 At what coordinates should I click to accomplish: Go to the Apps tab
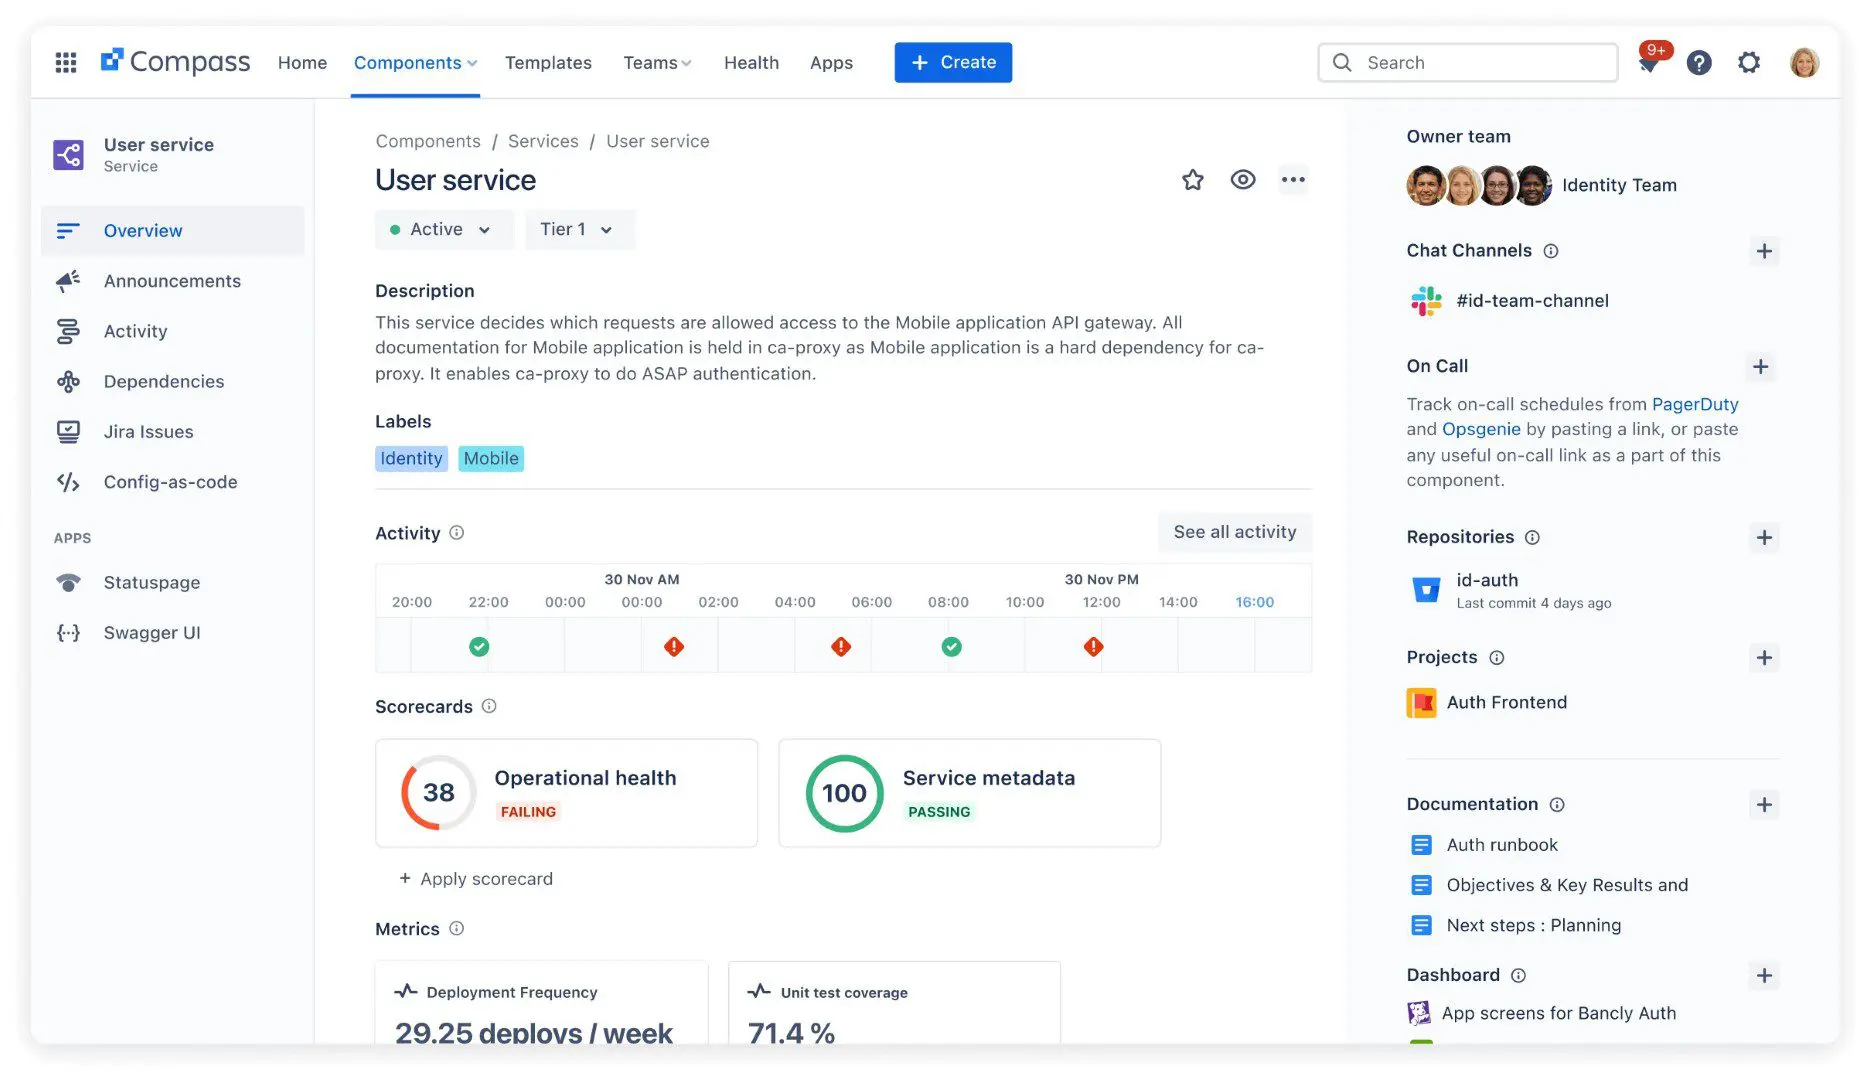(x=831, y=62)
